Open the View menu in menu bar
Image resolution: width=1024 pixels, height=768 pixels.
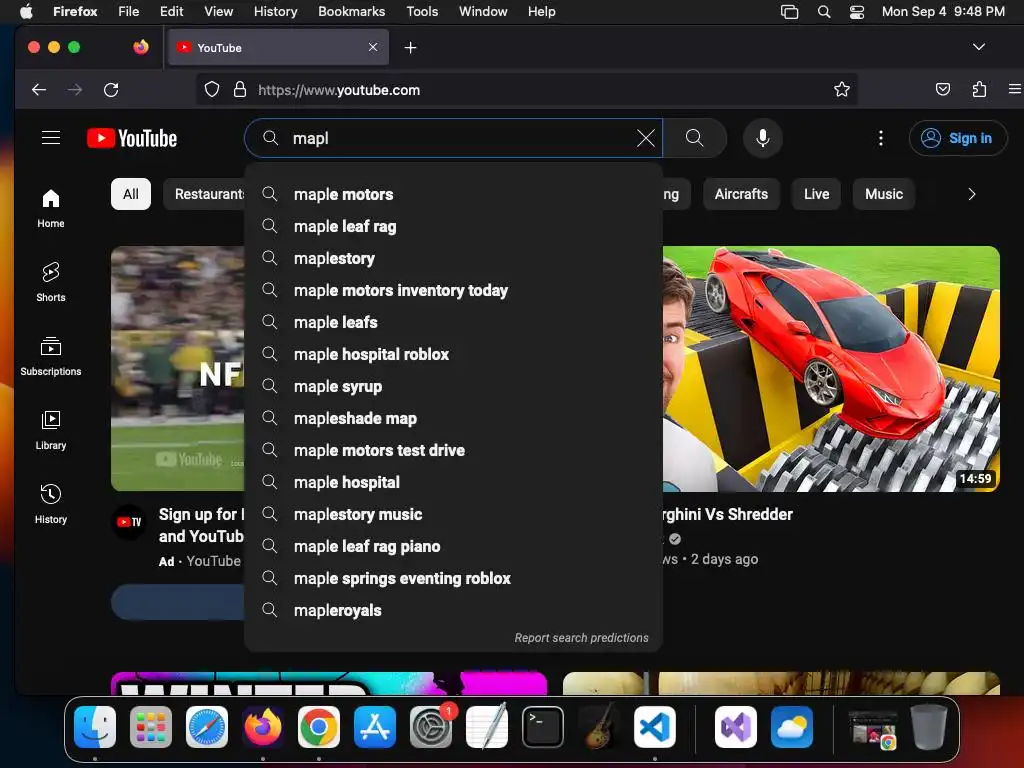(218, 11)
